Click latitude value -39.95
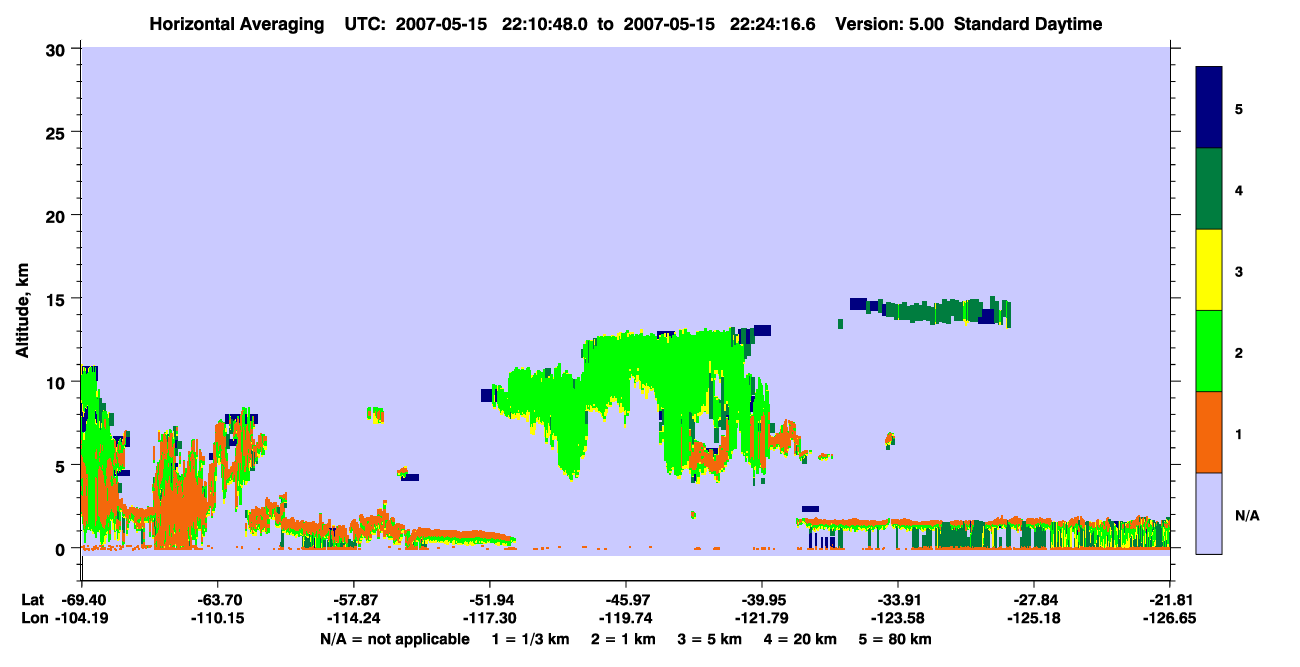The width and height of the screenshot is (1300, 667). coord(762,600)
